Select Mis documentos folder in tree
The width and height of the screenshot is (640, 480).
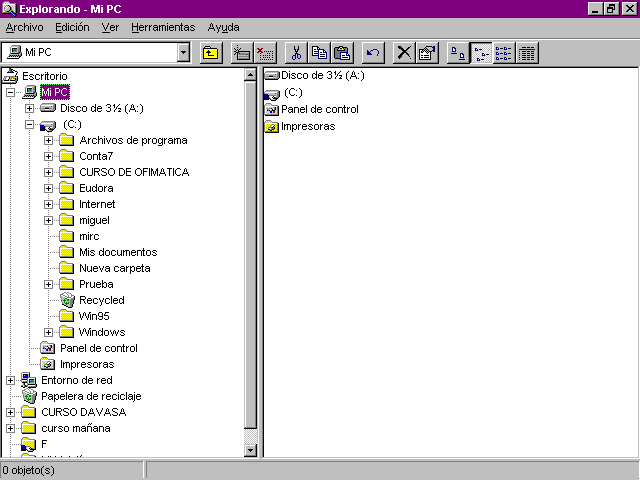67,252
